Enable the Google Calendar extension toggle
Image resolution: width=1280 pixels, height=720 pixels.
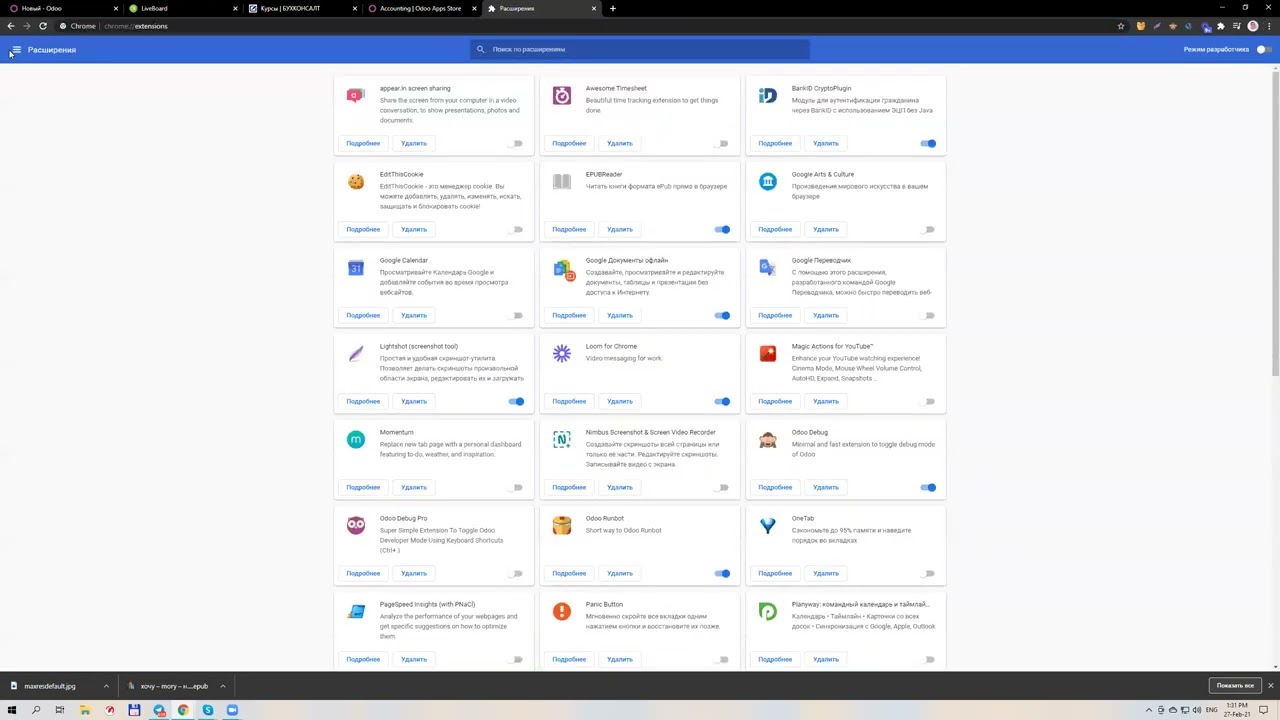point(516,315)
